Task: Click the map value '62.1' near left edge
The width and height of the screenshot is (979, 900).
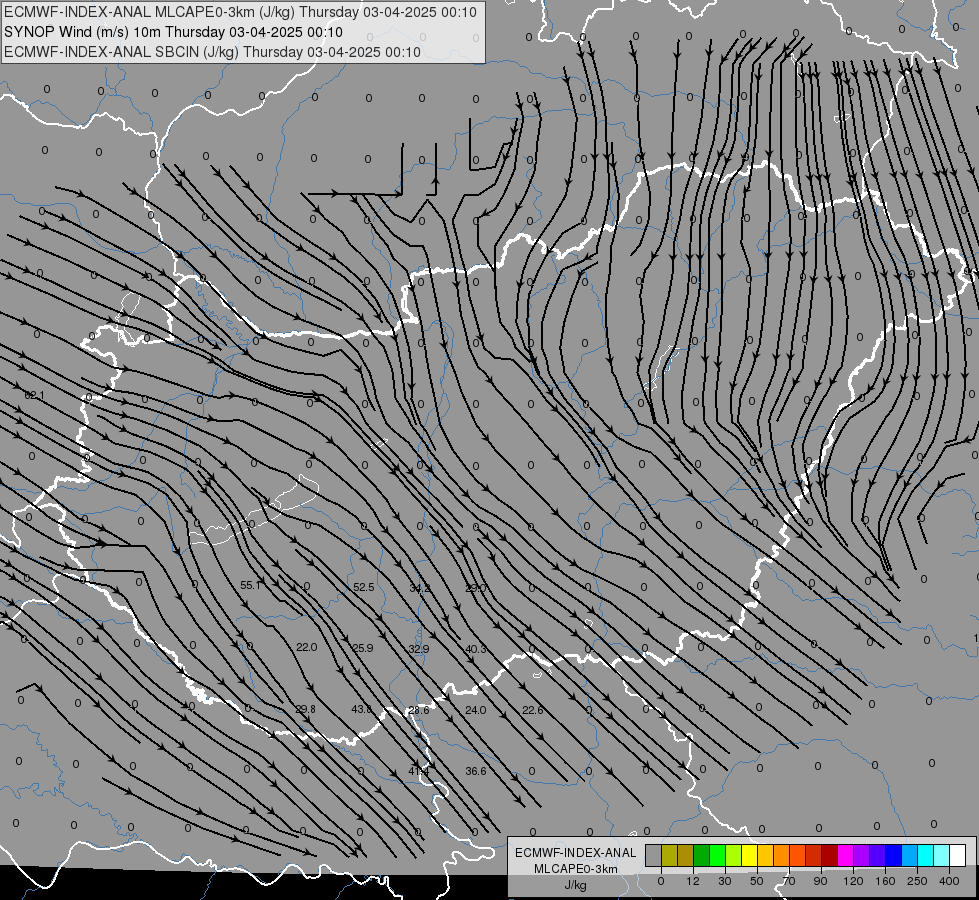Action: click(34, 395)
